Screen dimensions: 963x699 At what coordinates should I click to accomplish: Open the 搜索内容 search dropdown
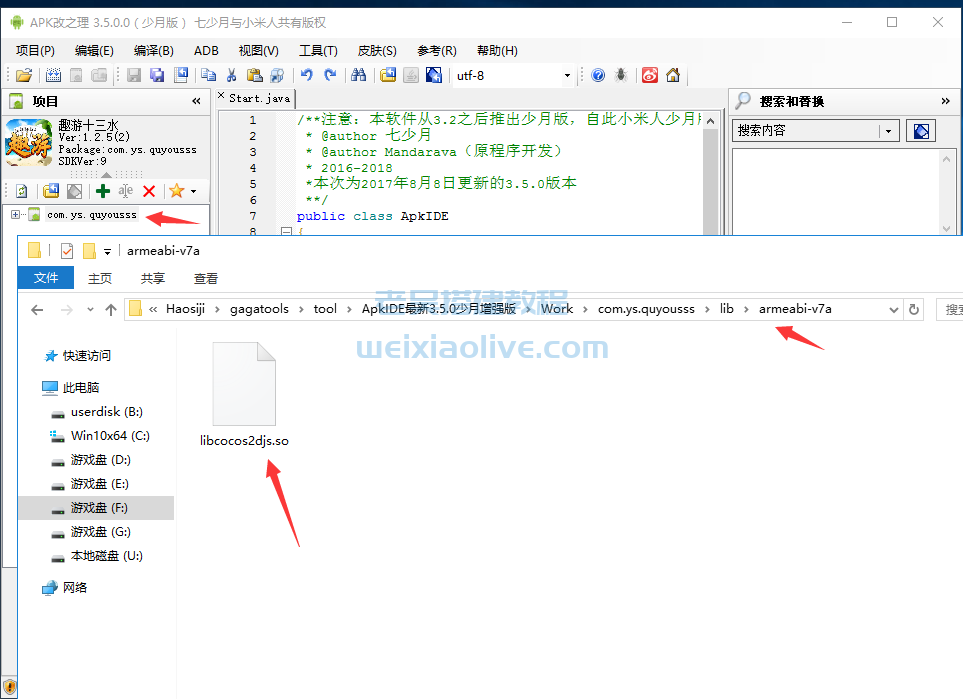(888, 131)
